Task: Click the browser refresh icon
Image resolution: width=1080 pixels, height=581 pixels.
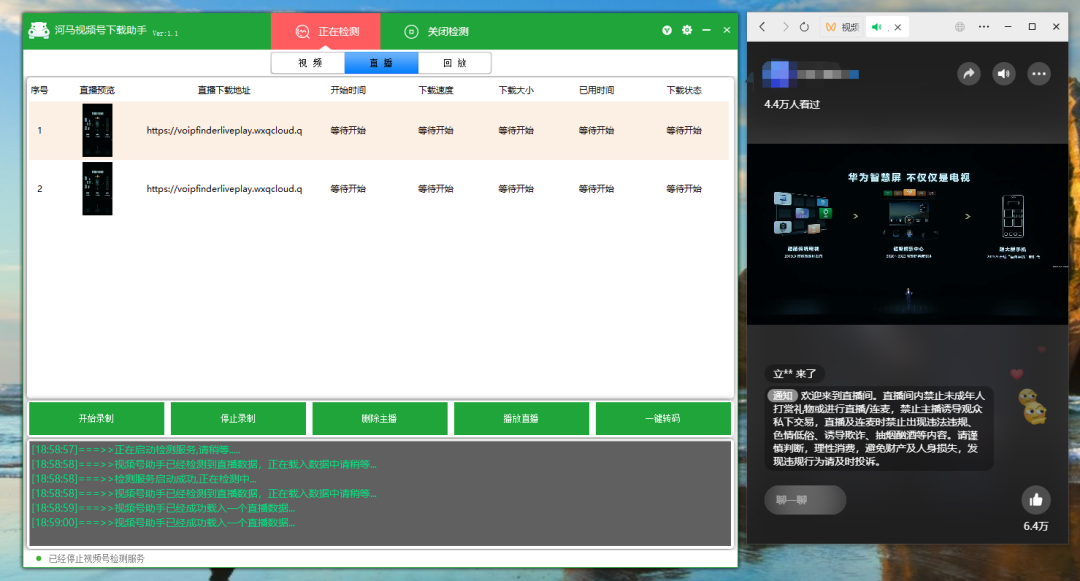Action: tap(805, 27)
